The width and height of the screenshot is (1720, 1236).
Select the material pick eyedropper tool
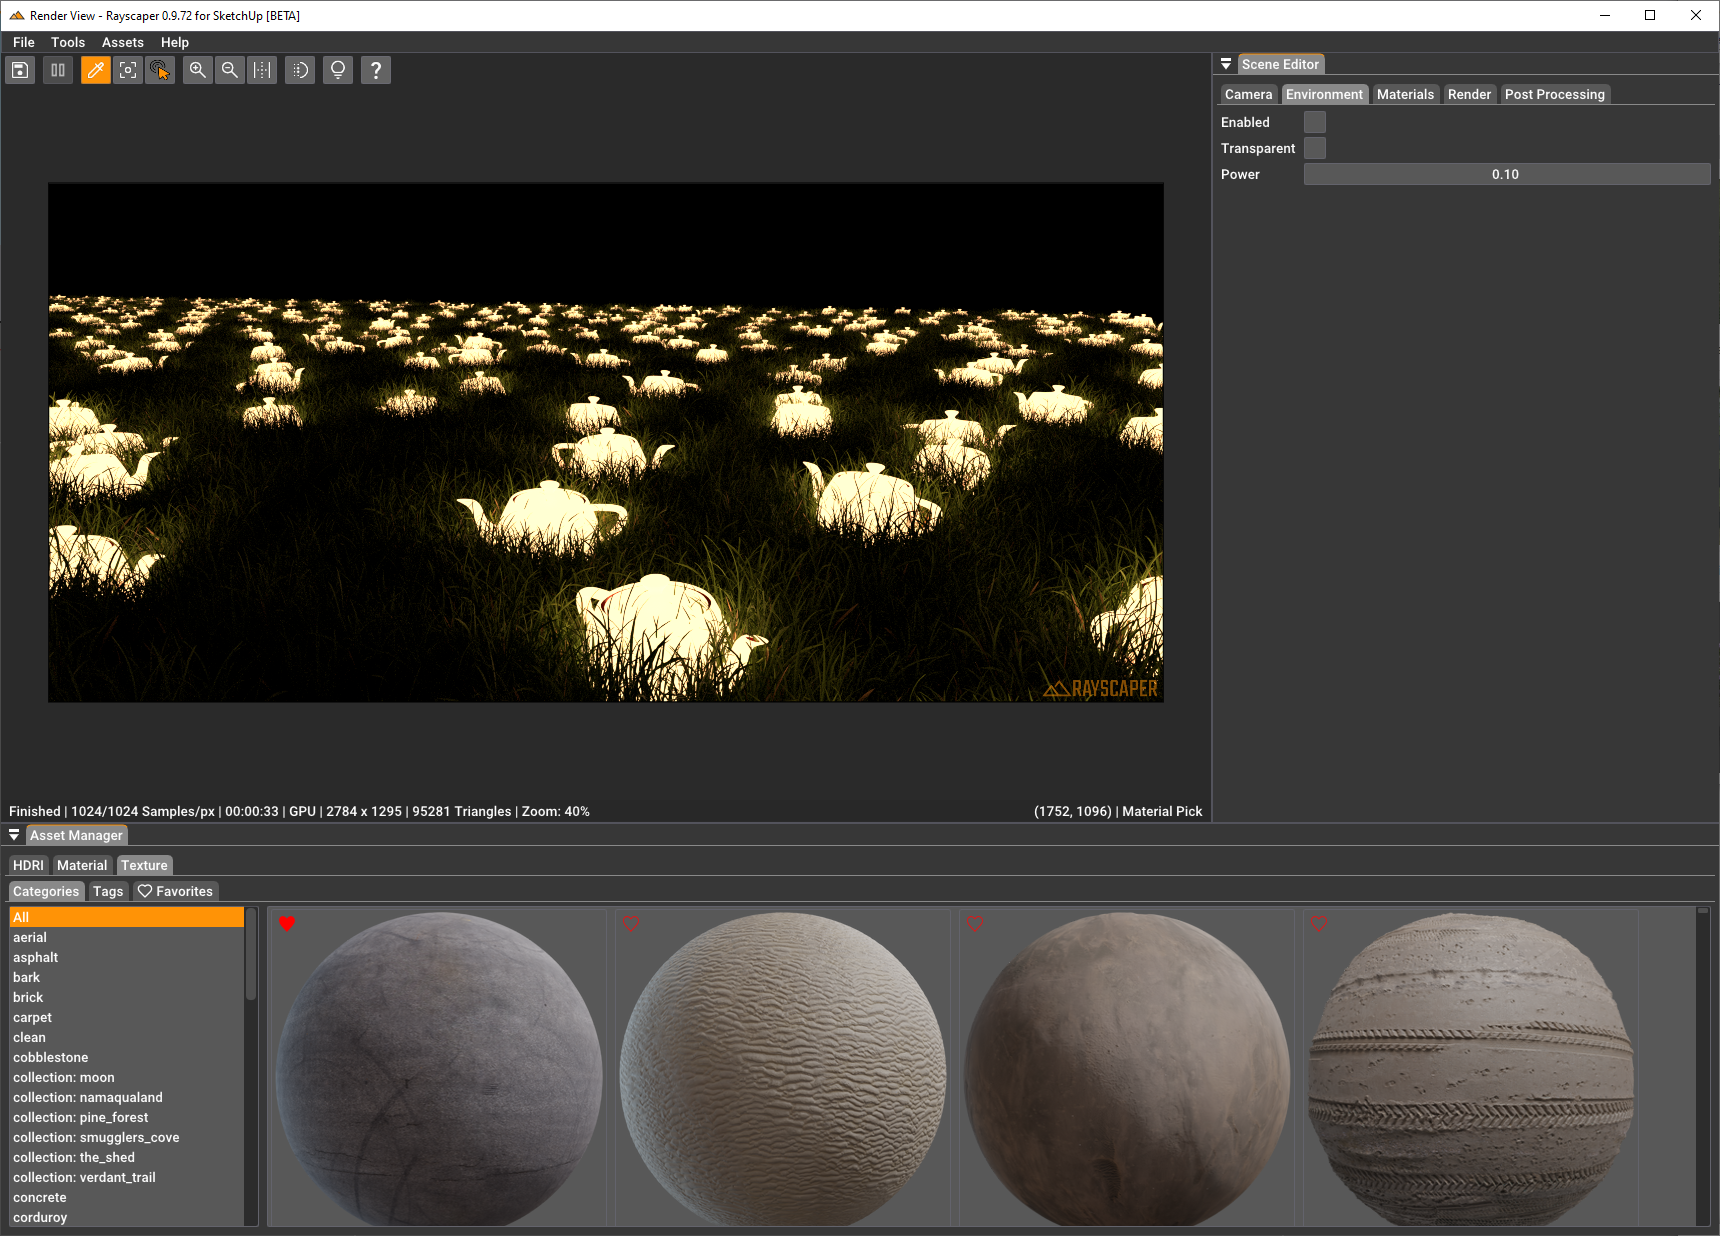coord(95,70)
